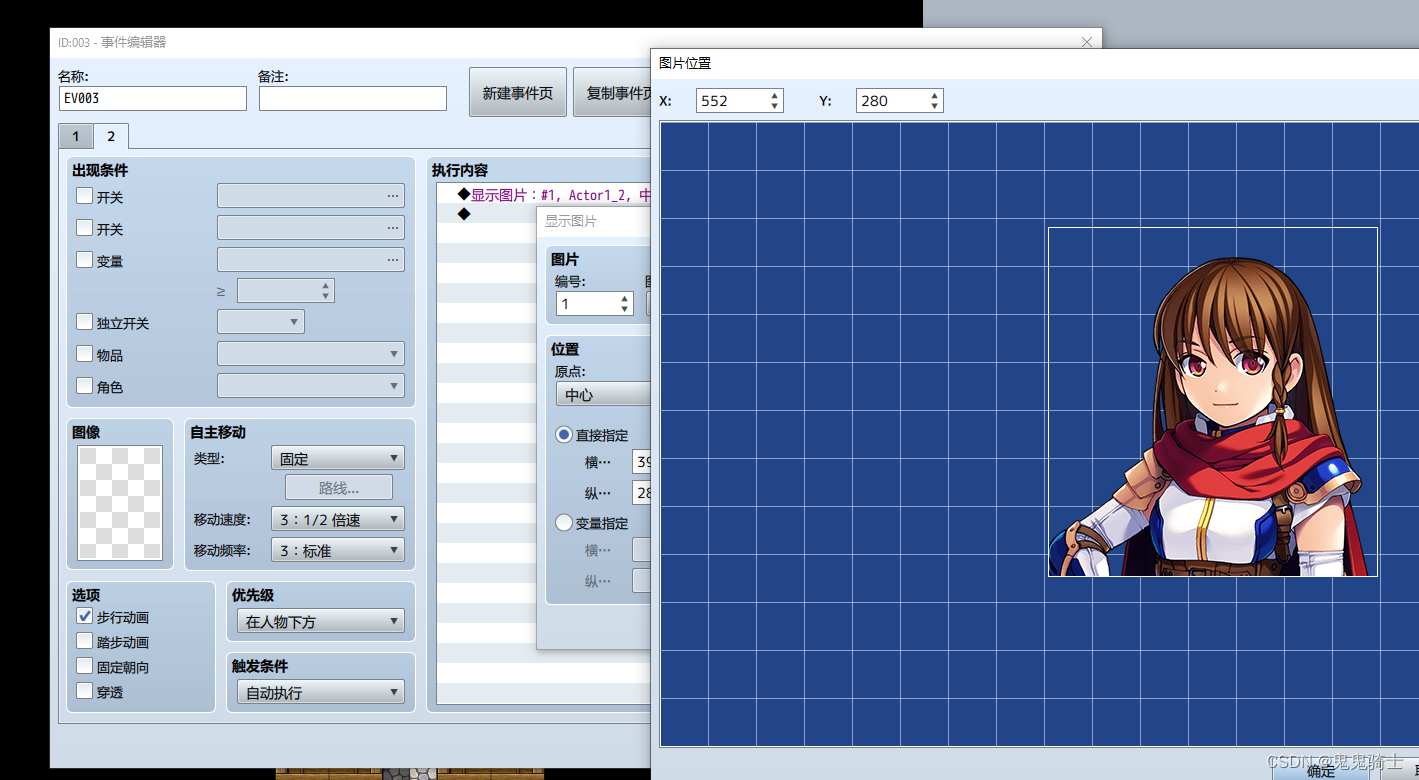Image resolution: width=1419 pixels, height=780 pixels.
Task: Enable the 角色 condition checkbox
Action: click(85, 385)
